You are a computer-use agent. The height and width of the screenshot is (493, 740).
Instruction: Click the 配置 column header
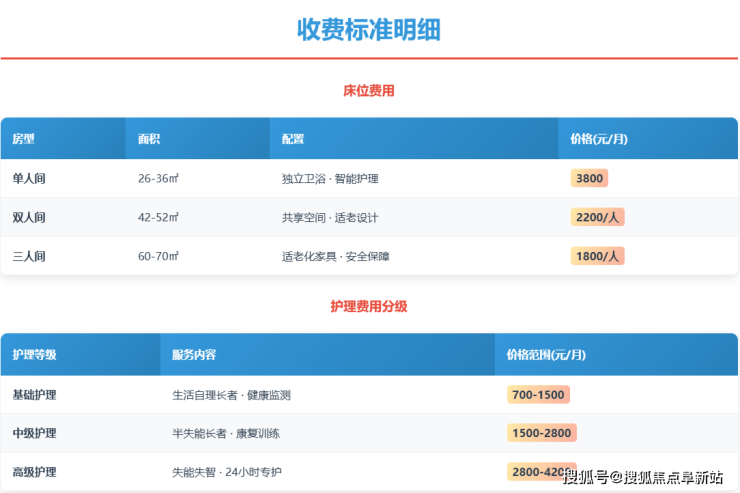click(293, 139)
